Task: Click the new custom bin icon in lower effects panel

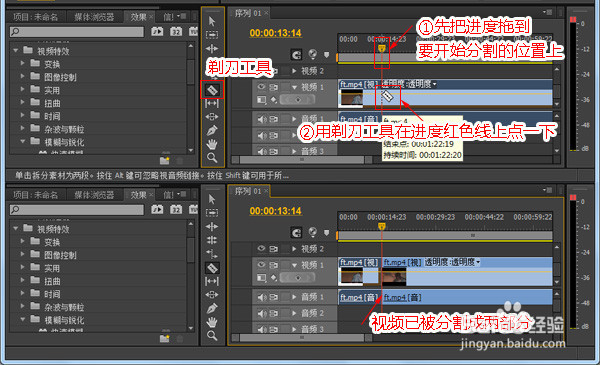Action: pyautogui.click(x=165, y=338)
